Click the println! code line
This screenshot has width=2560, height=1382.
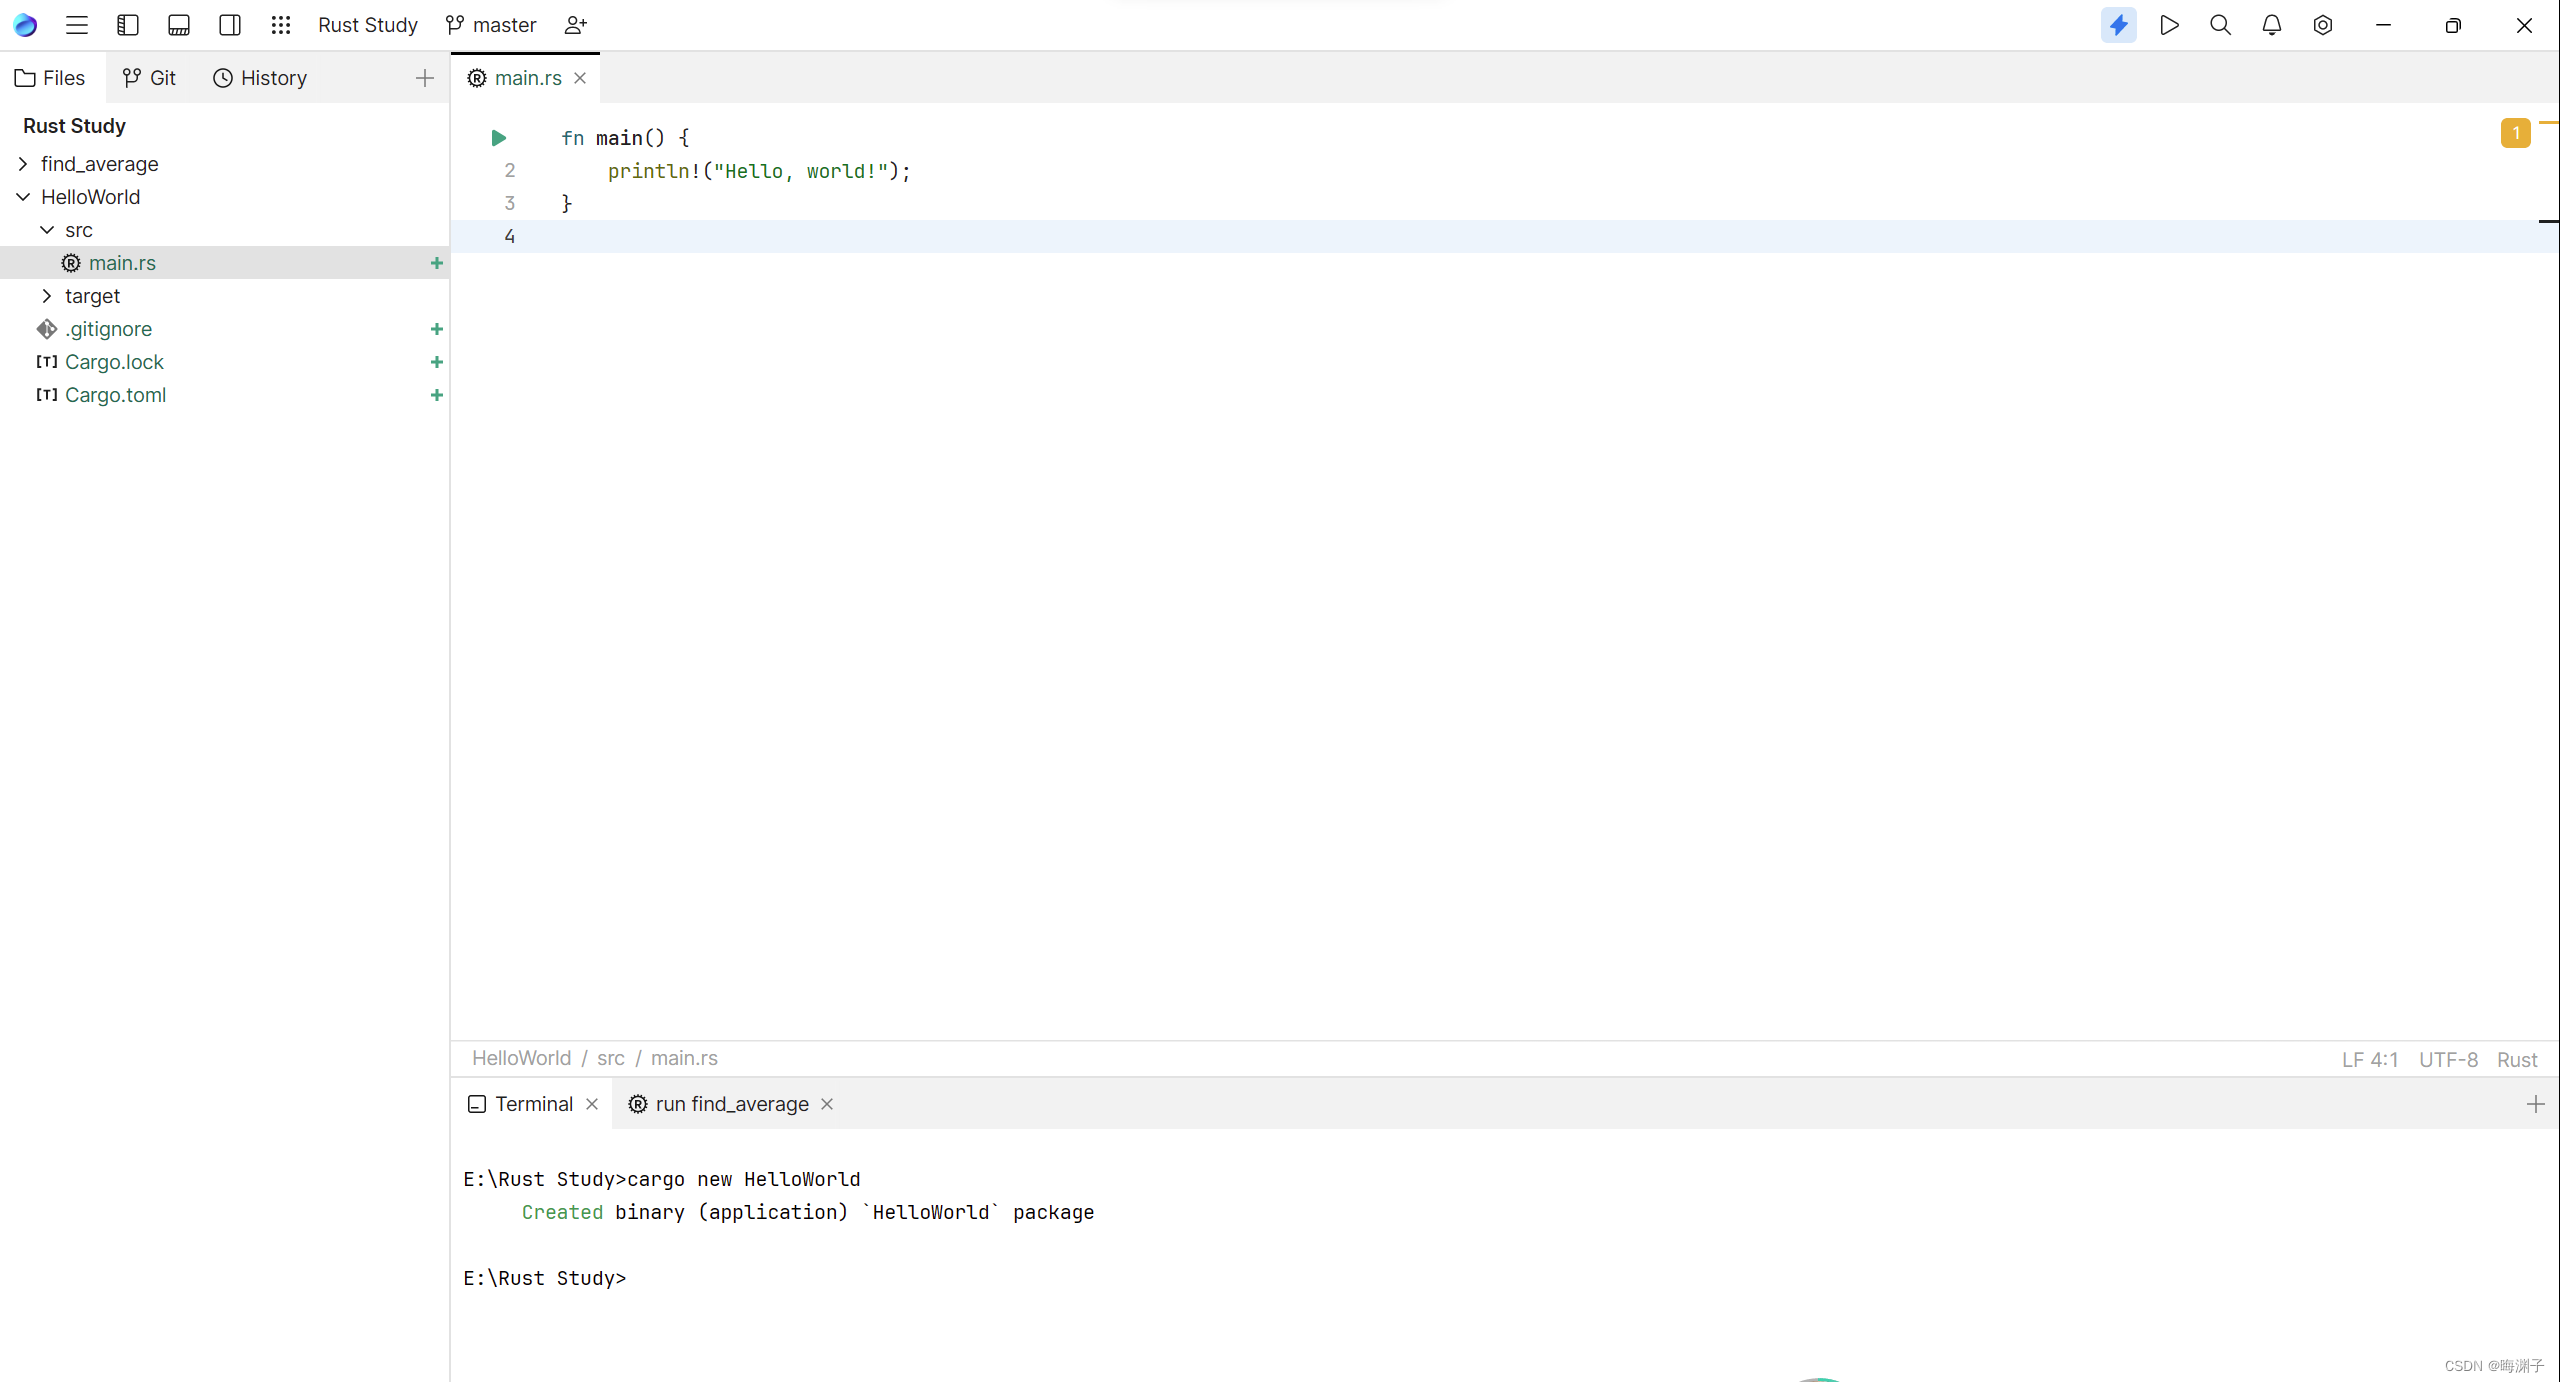pos(759,171)
